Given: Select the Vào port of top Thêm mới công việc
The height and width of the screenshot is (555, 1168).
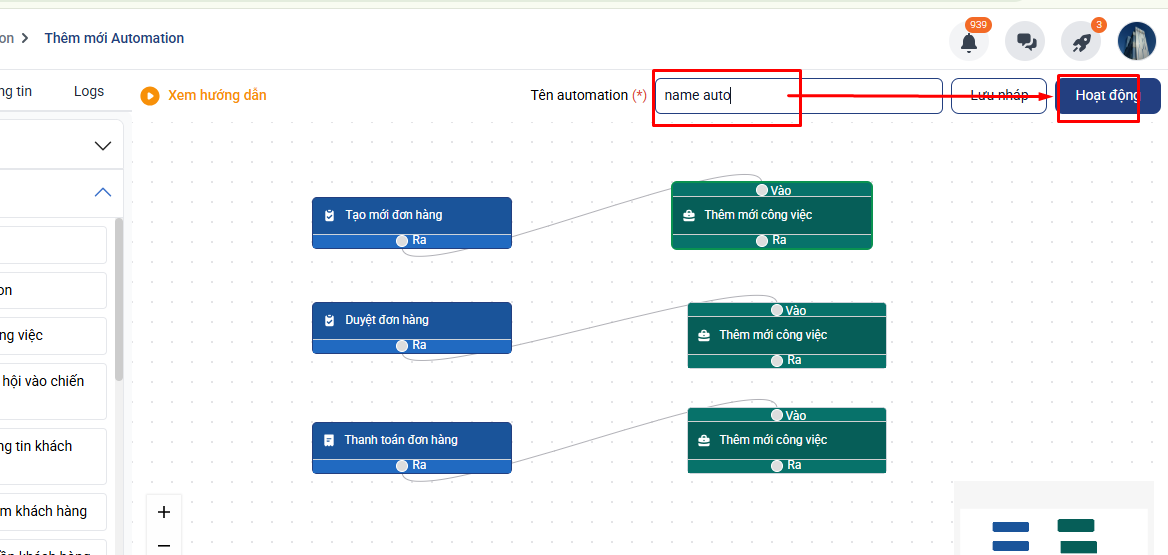Looking at the screenshot, I should pos(762,190).
